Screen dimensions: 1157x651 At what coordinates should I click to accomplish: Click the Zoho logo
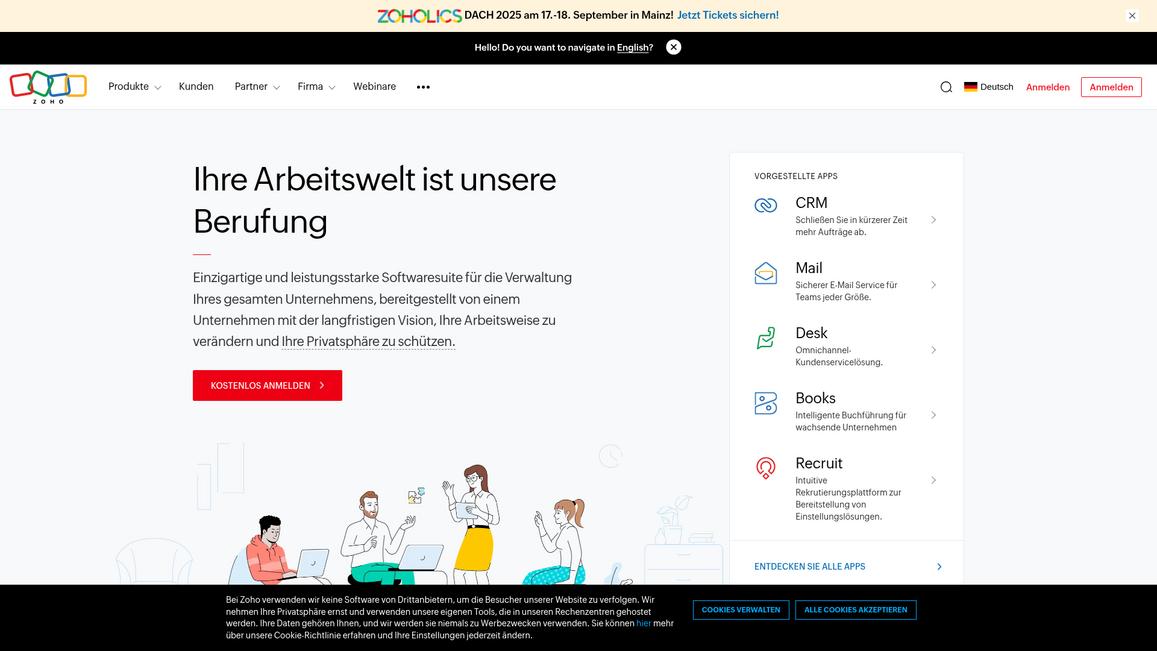coord(48,87)
